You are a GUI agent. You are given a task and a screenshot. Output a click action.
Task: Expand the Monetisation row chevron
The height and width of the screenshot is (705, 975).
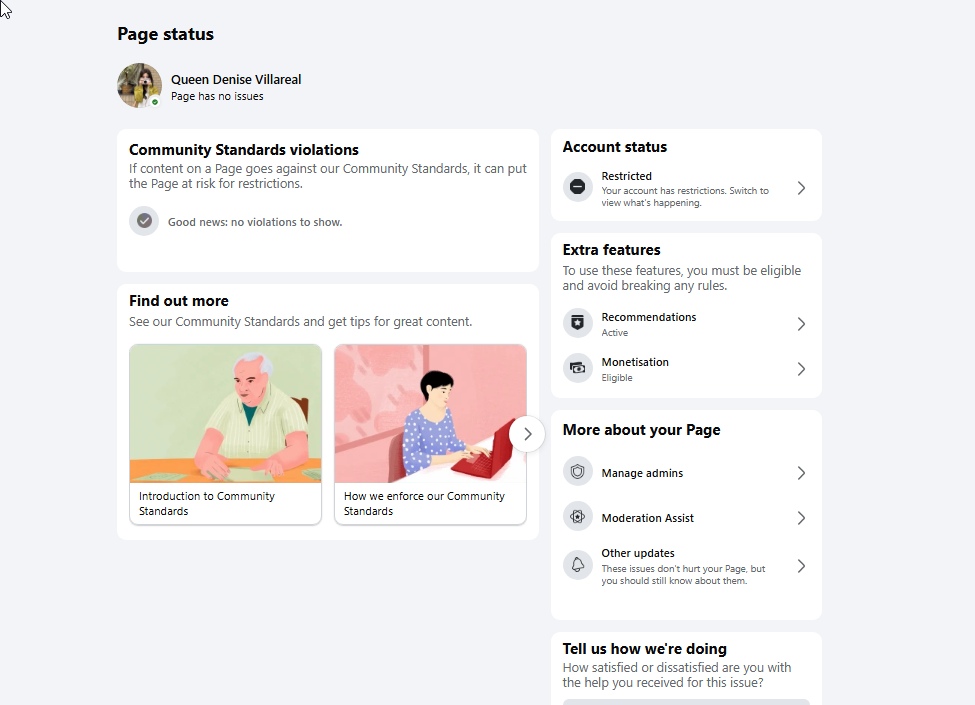(x=802, y=369)
